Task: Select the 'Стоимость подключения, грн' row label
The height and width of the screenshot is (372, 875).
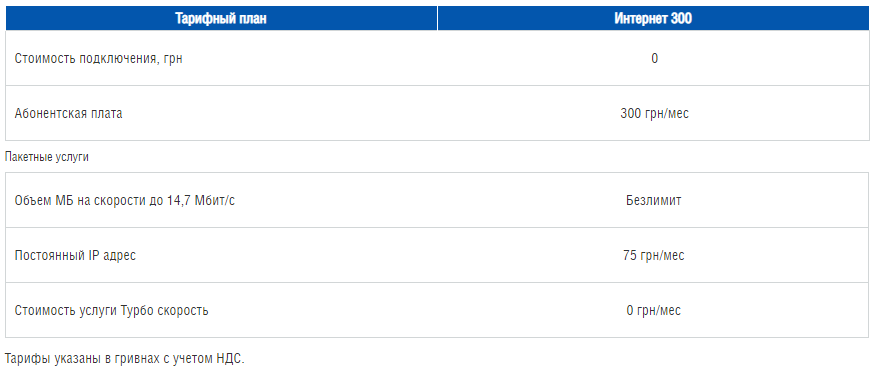Action: 98,59
